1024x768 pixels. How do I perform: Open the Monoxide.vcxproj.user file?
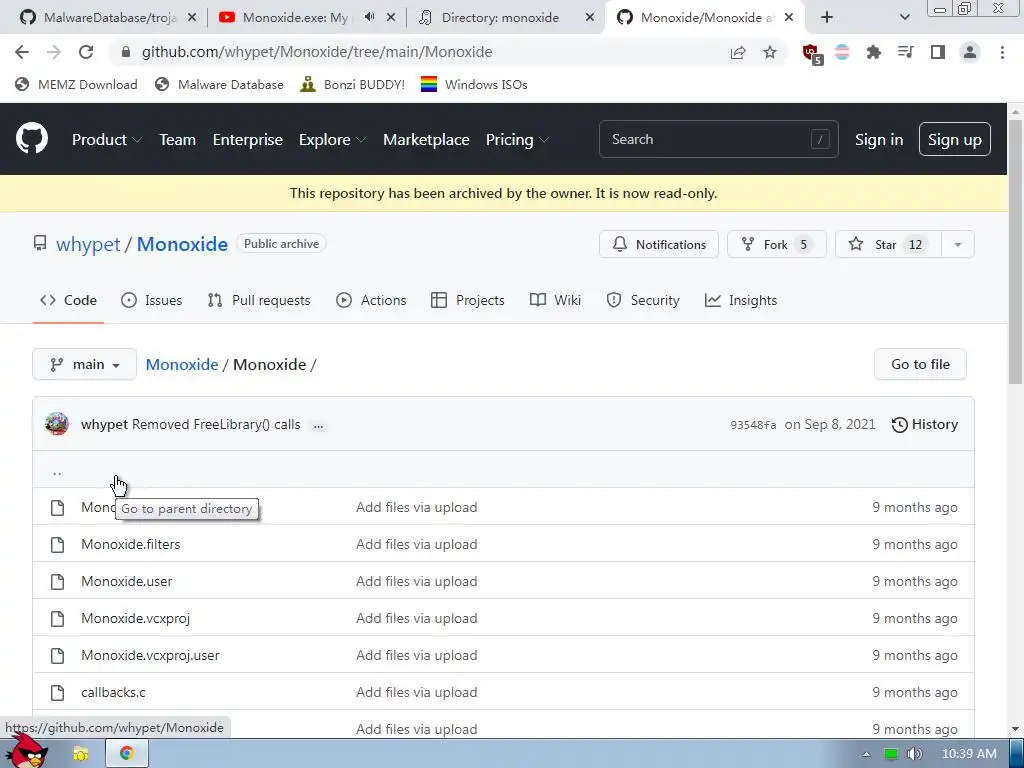coord(150,655)
